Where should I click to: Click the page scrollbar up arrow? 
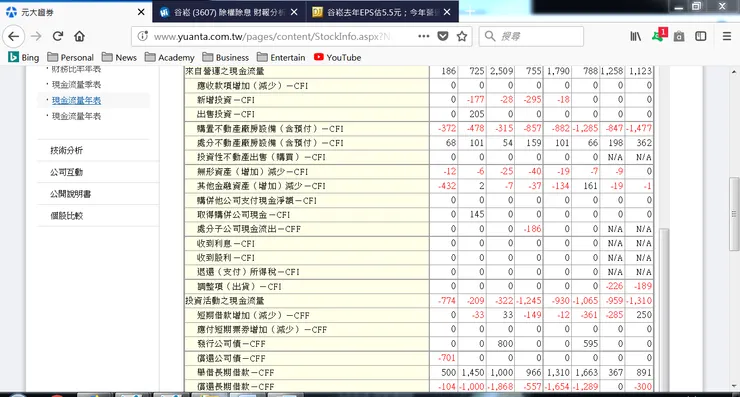point(734,72)
